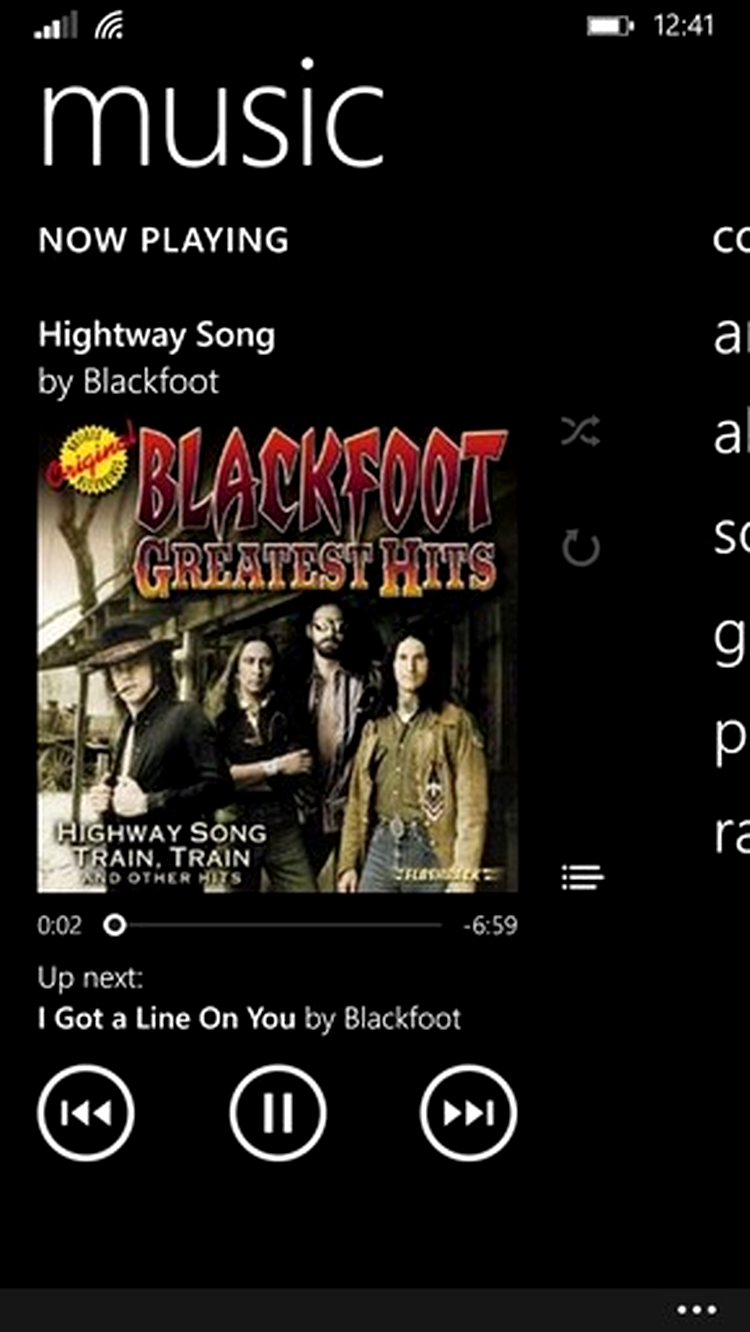This screenshot has width=750, height=1332.
Task: Tap the battery status icon
Action: click(610, 27)
